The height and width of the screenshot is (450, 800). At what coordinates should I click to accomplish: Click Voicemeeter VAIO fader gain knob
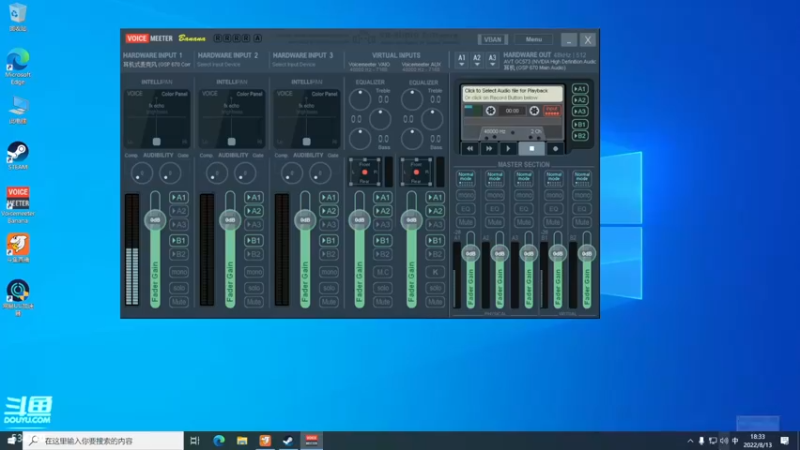click(360, 220)
